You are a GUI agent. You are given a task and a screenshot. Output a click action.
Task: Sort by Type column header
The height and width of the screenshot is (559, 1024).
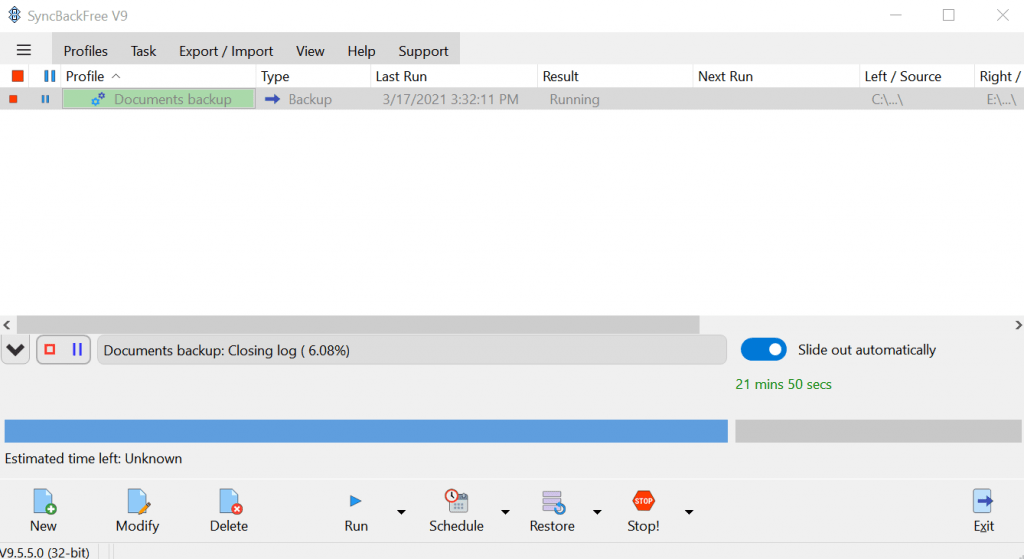coord(313,76)
